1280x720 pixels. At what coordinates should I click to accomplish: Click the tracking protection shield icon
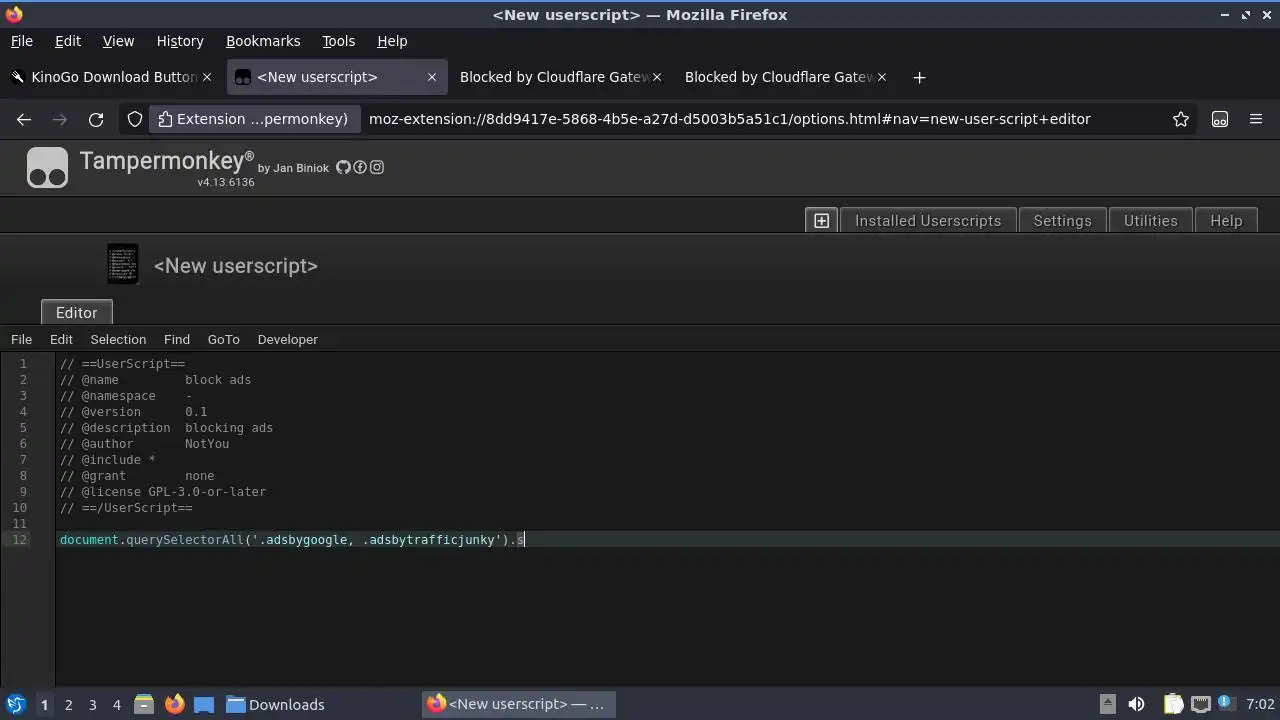pos(135,119)
